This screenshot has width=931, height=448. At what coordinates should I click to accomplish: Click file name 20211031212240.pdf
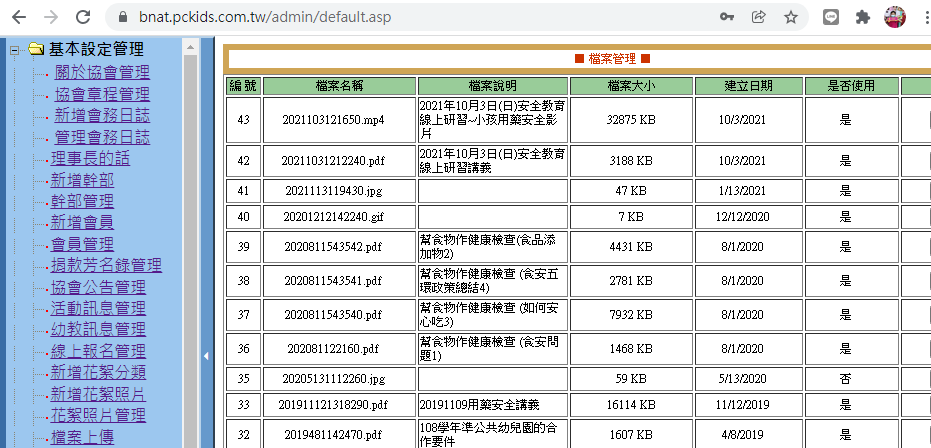(x=332, y=161)
